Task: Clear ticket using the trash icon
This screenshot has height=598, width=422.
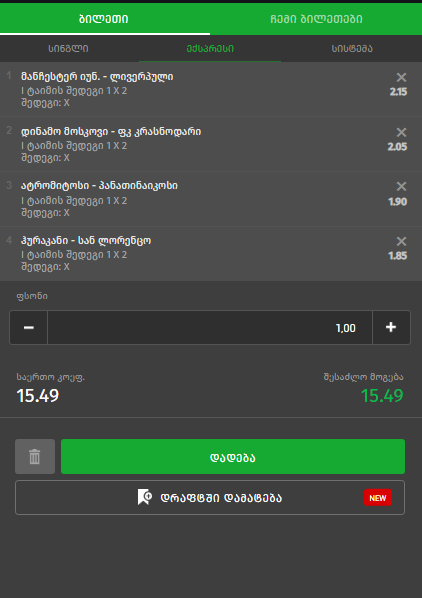Action: (x=35, y=457)
